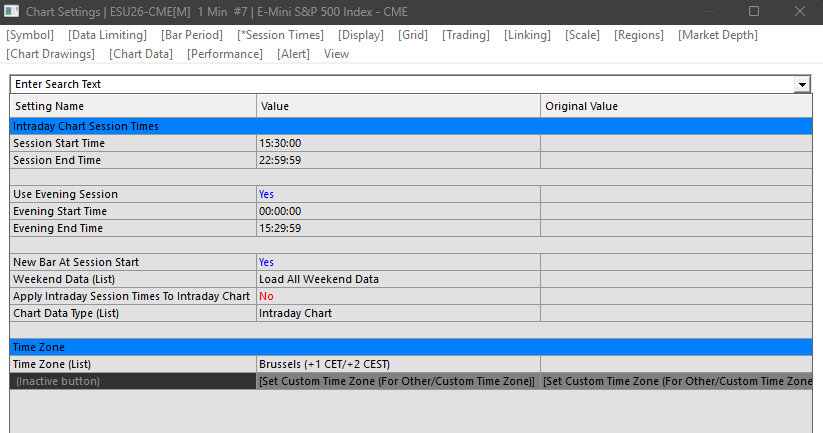Open the Time Zone list value
The width and height of the screenshot is (823, 433).
tap(398, 364)
